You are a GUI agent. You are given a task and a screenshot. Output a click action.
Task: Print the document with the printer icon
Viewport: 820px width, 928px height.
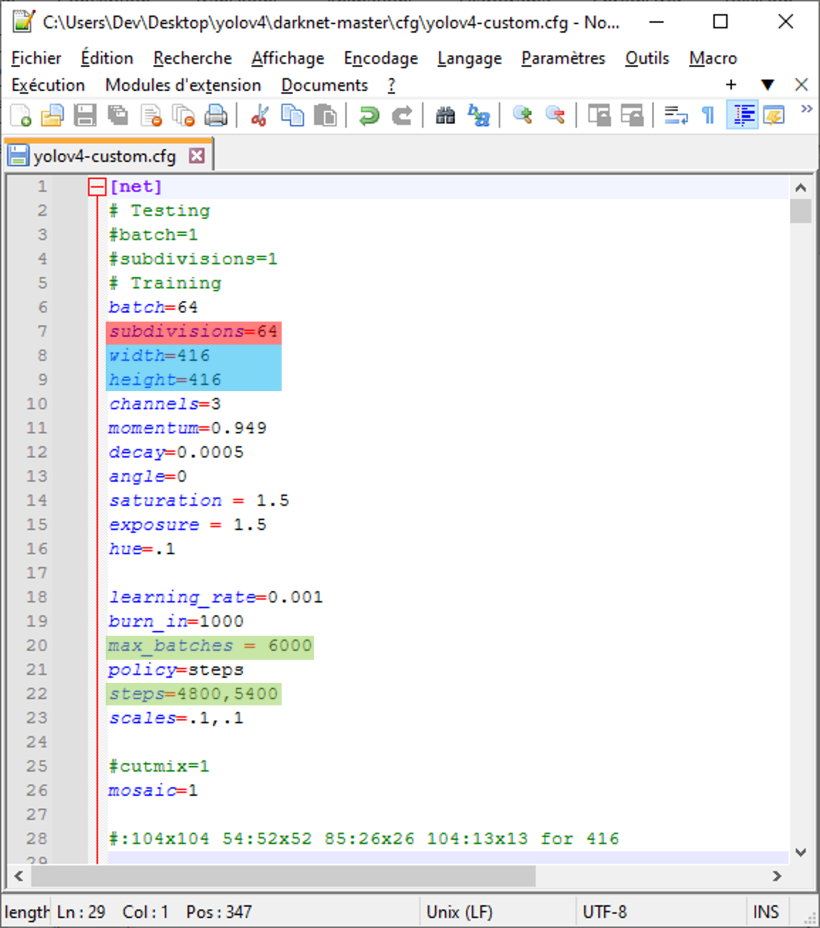[216, 115]
